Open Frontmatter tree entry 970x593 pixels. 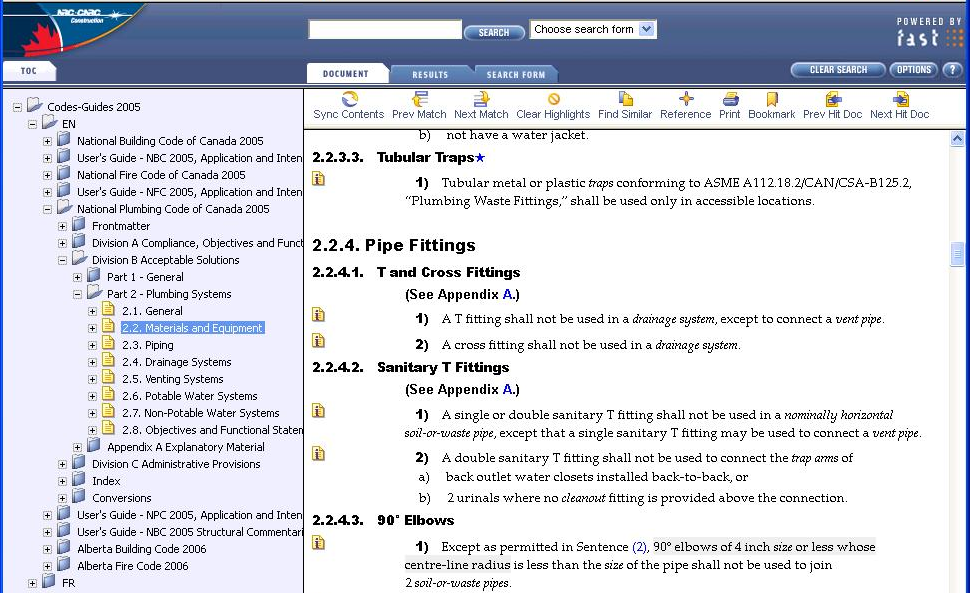pos(121,226)
